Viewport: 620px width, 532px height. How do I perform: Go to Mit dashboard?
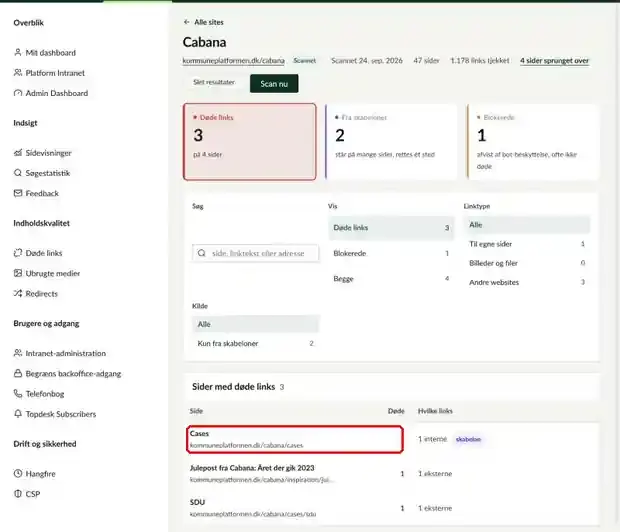tap(51, 53)
